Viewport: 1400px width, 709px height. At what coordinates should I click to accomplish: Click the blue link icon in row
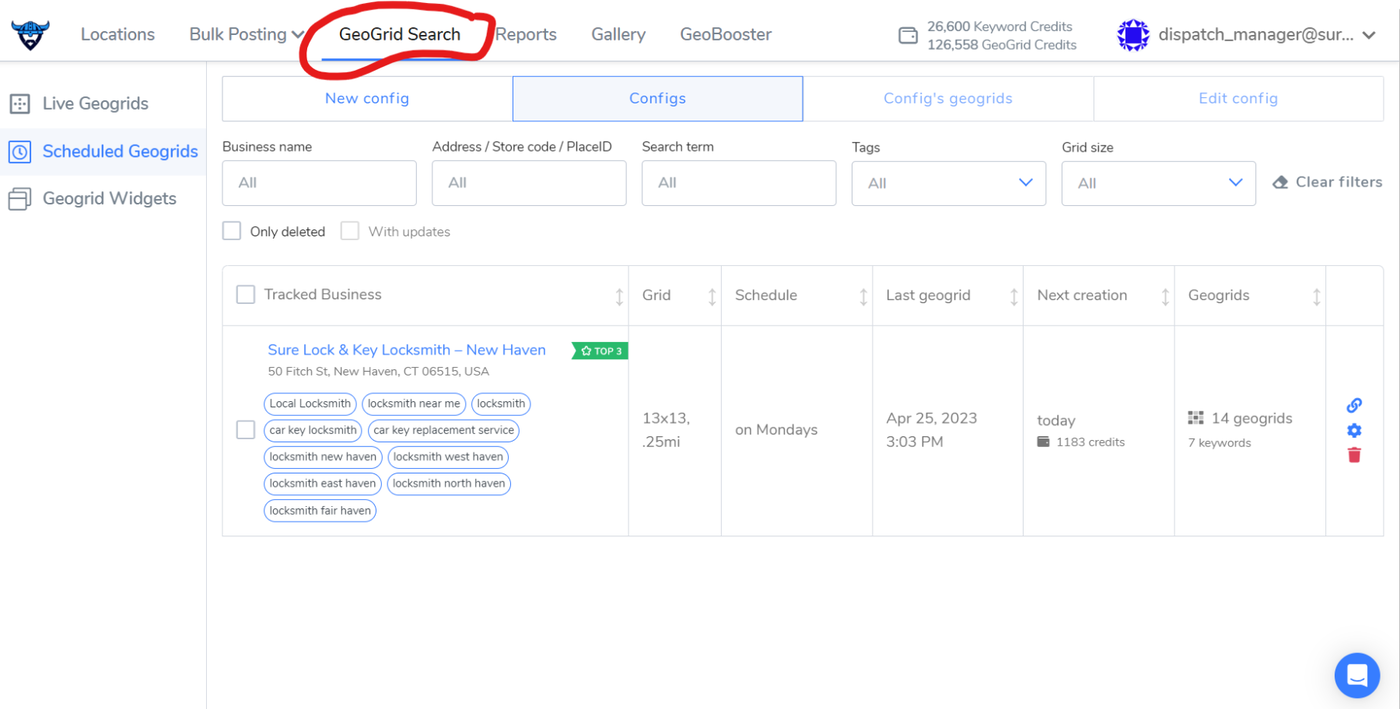pyautogui.click(x=1354, y=405)
